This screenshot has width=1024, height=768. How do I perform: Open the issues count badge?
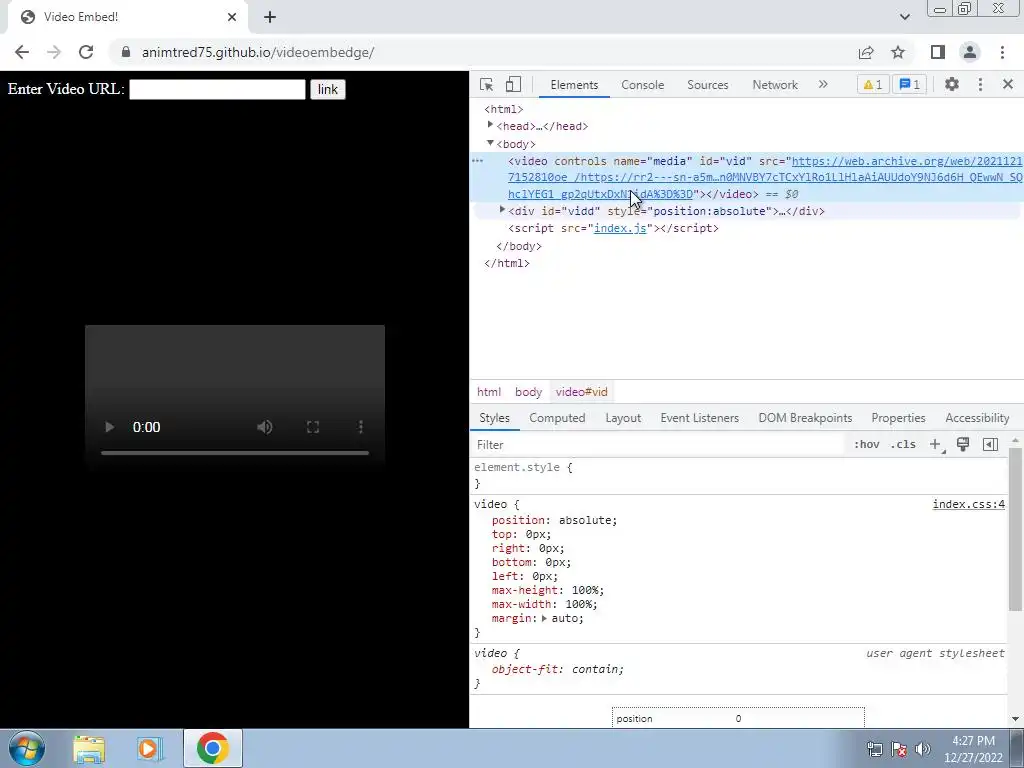coord(910,84)
